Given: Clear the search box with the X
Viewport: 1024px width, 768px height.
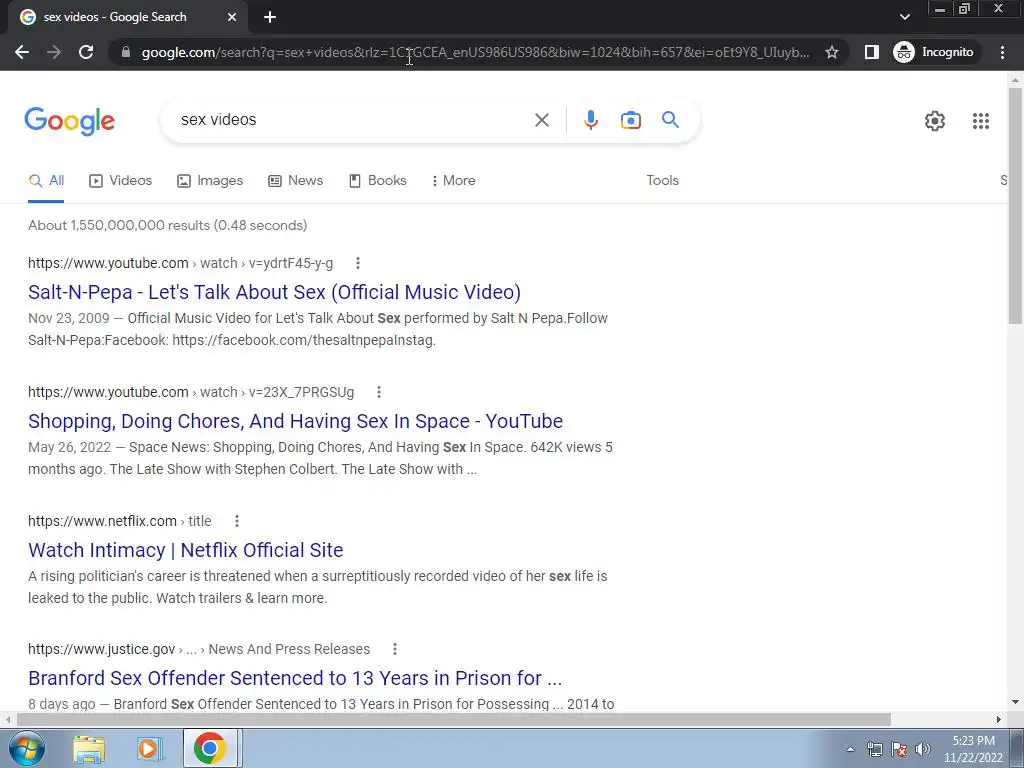Looking at the screenshot, I should [541, 120].
